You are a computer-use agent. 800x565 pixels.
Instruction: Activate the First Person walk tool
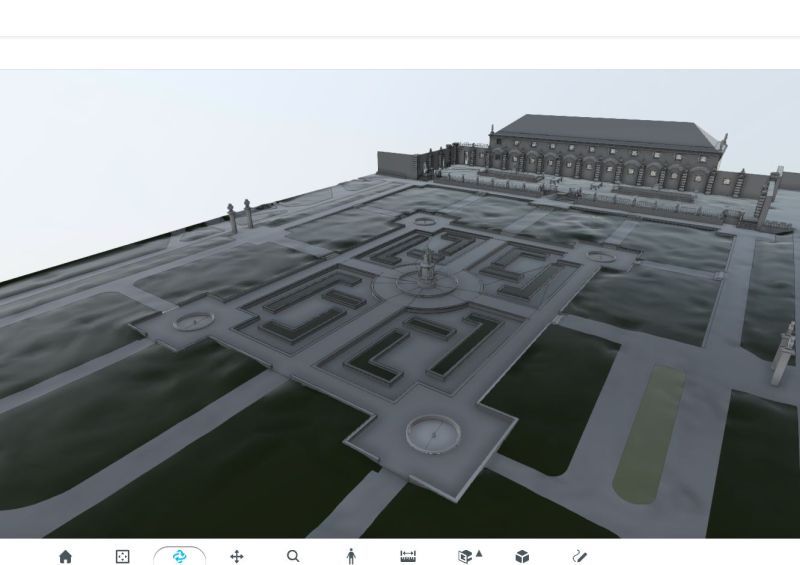pos(351,556)
